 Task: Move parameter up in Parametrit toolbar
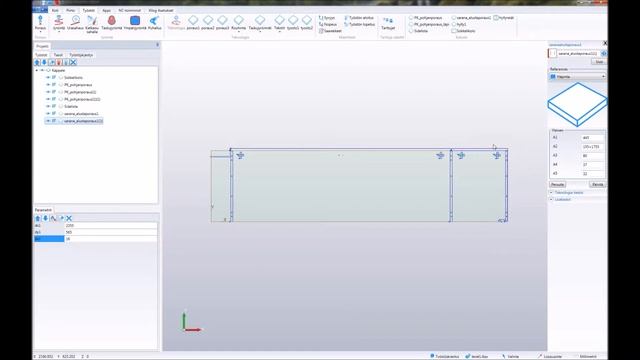(38, 218)
